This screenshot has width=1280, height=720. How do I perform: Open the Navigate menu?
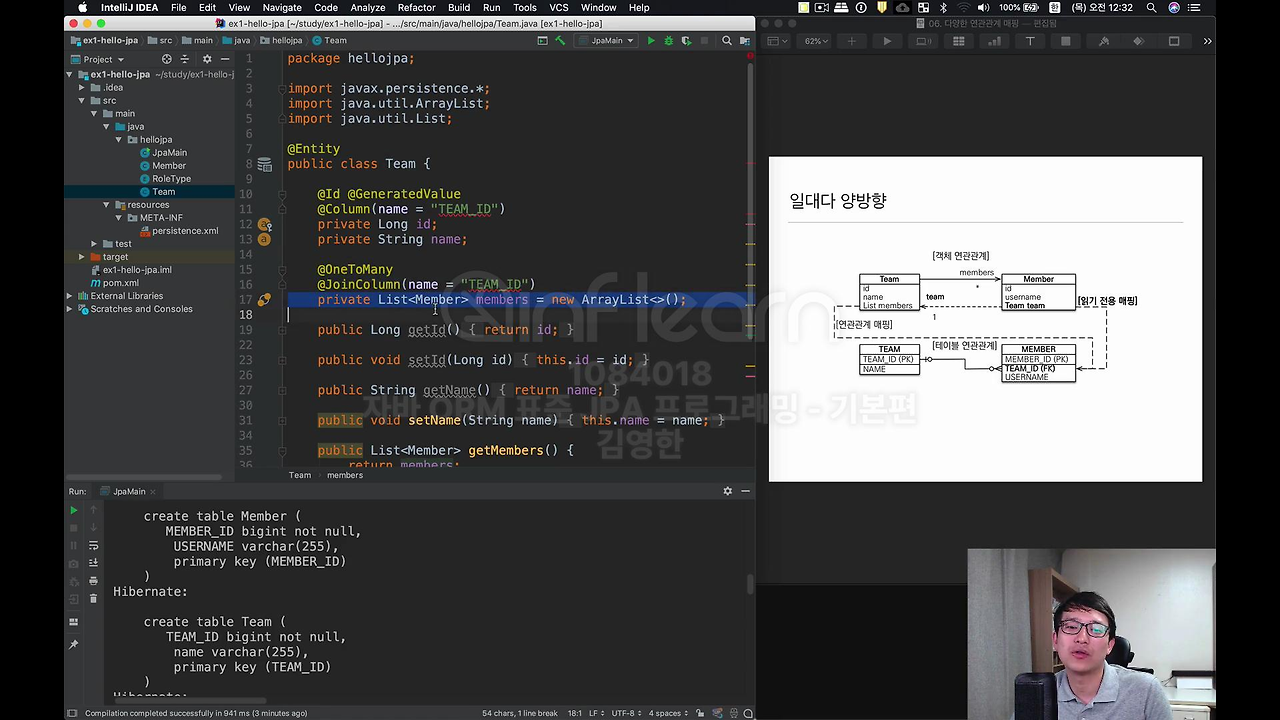pos(282,7)
